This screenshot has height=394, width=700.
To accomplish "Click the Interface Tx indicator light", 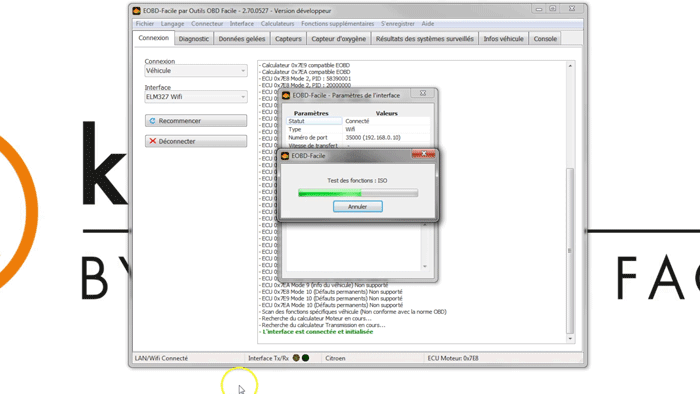I will [296, 358].
